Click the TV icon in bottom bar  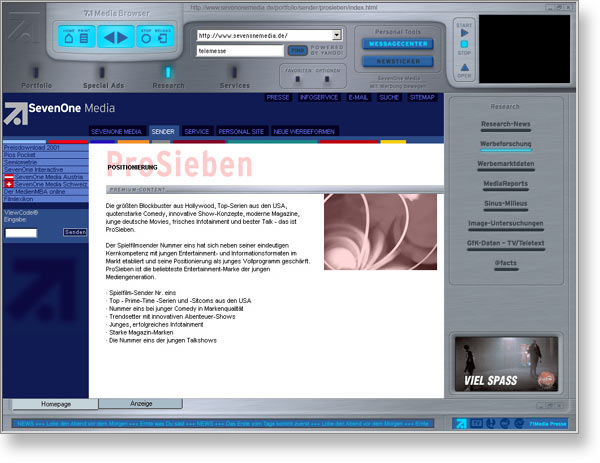pyautogui.click(x=476, y=424)
